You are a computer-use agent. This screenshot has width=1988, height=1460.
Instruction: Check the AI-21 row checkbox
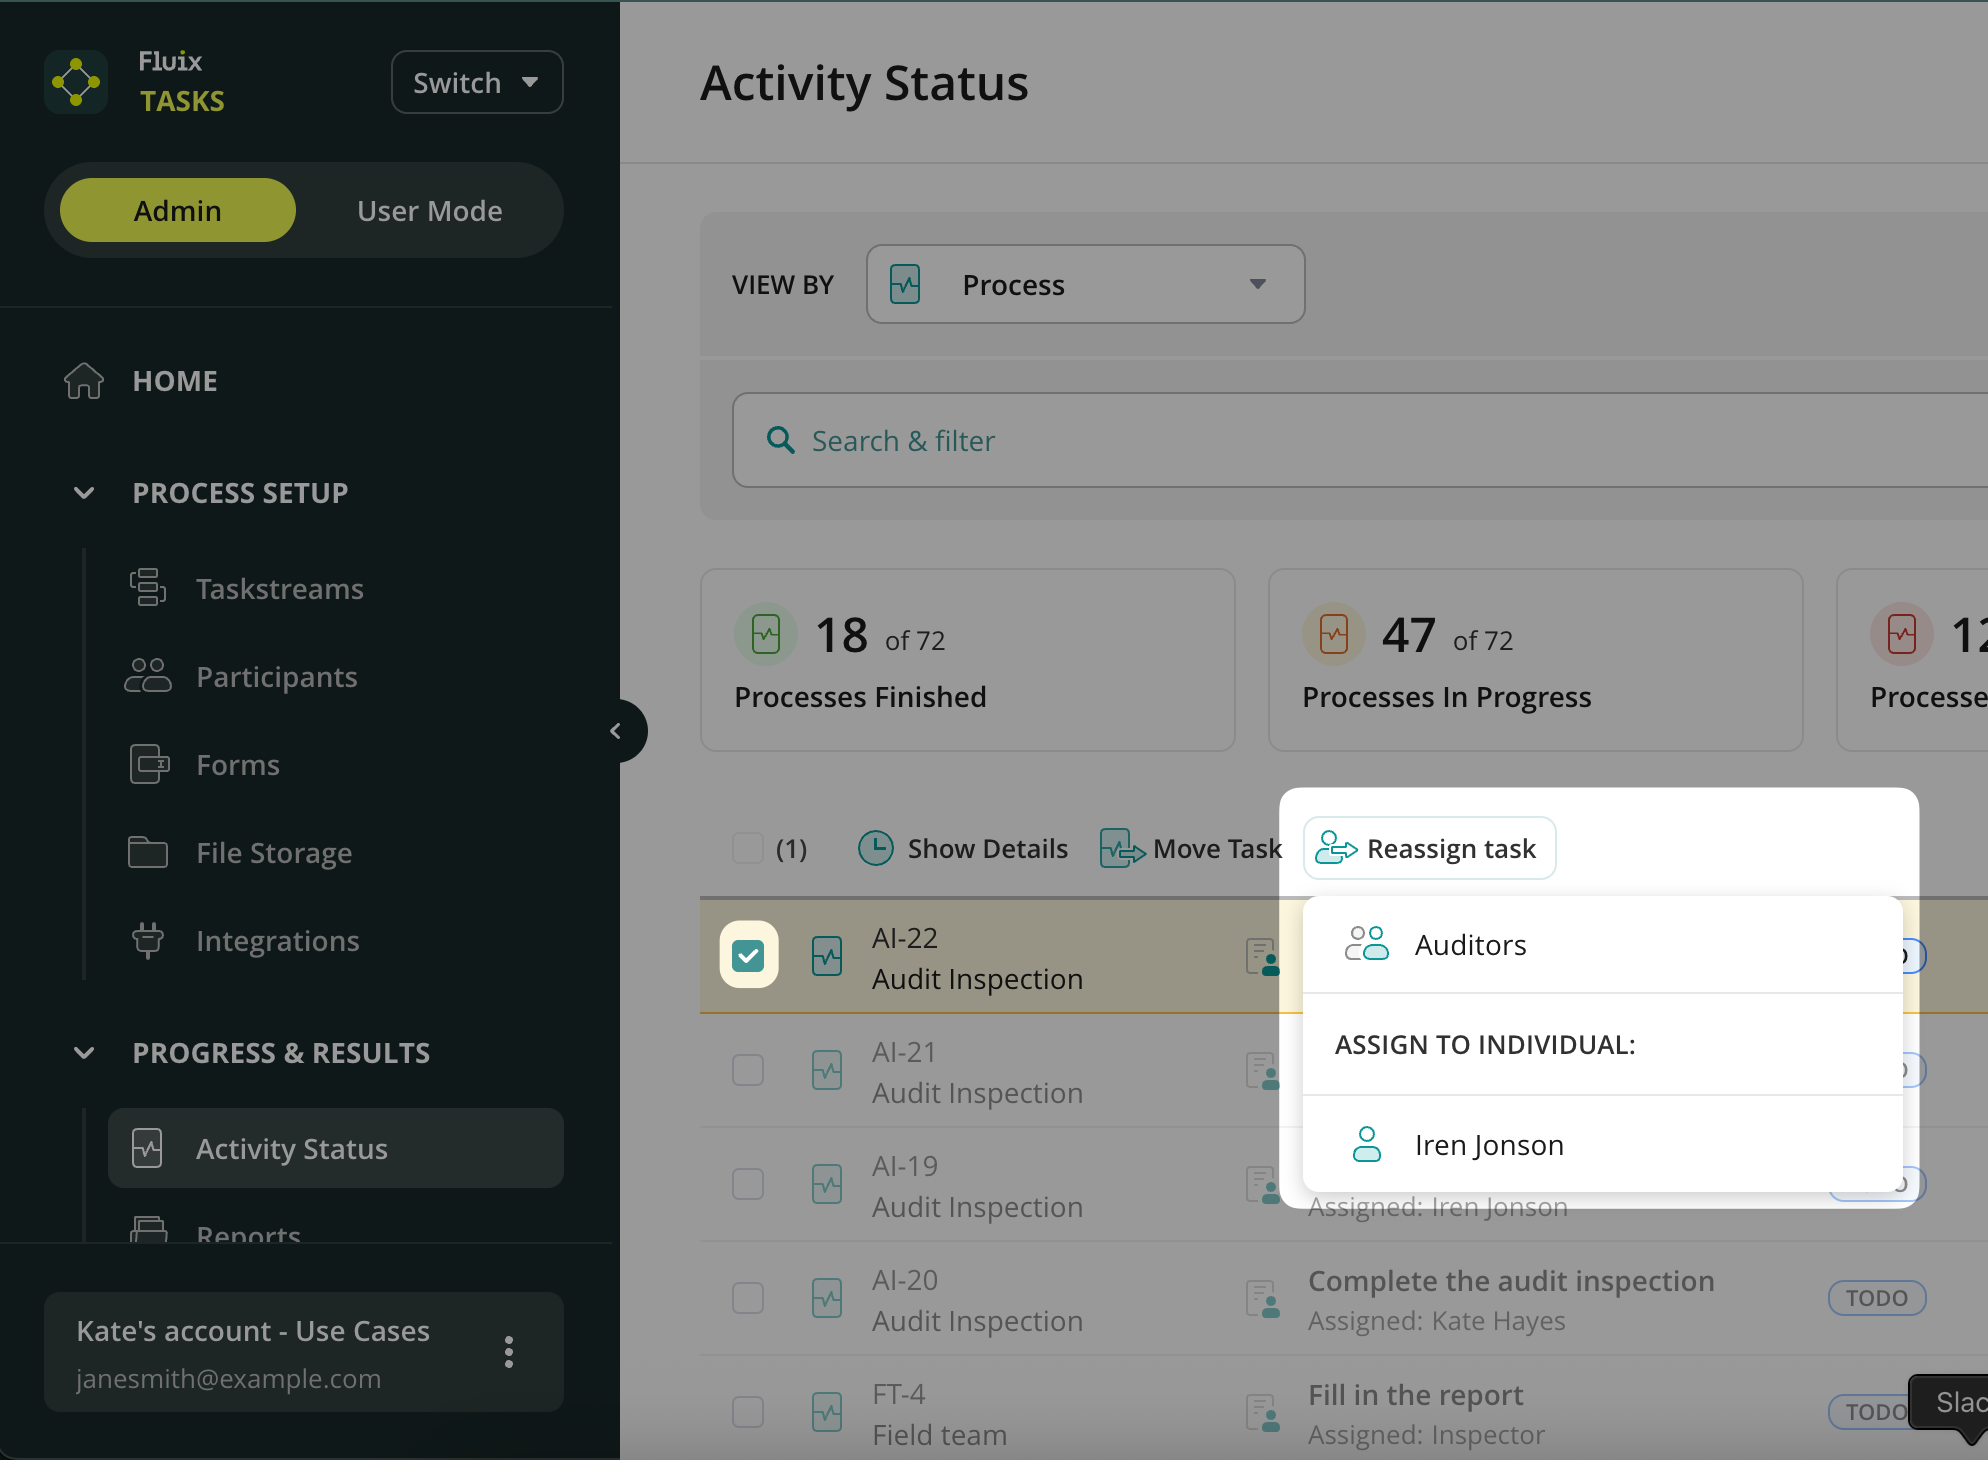[x=748, y=1070]
